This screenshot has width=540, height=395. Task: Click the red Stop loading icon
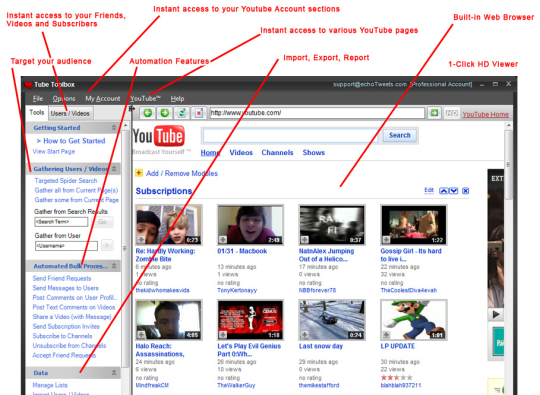tap(199, 113)
